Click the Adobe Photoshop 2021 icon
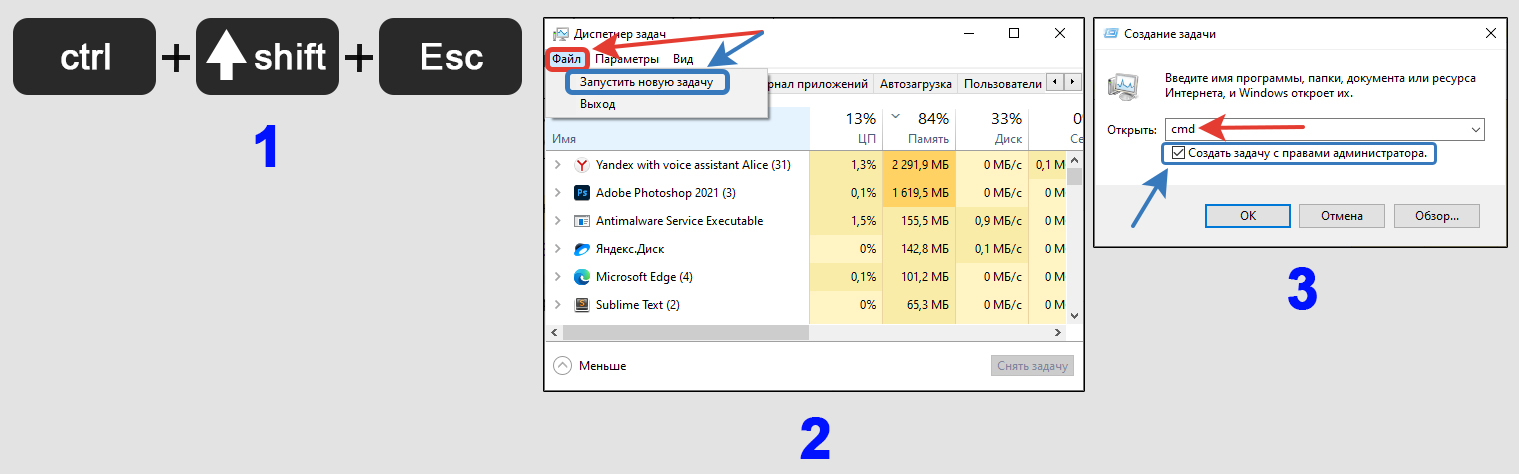1519x474 pixels. pos(582,193)
